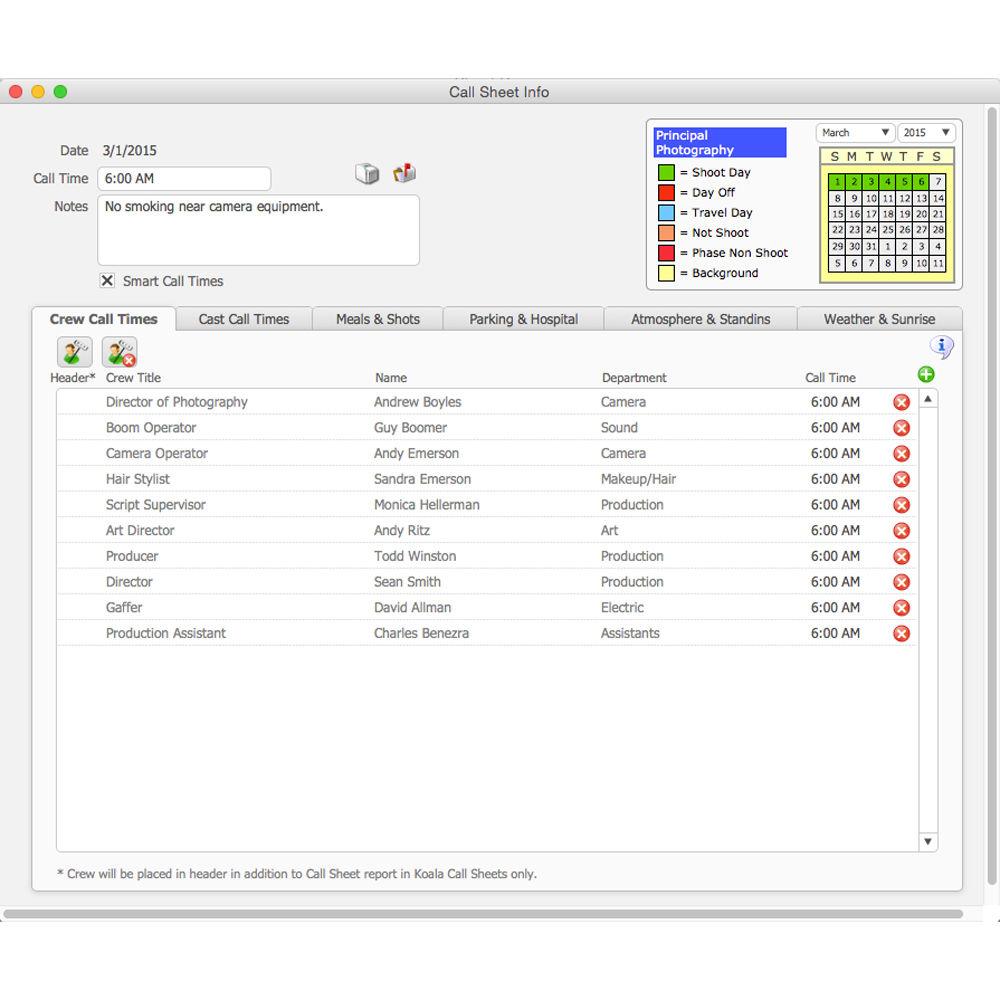1000x1000 pixels.
Task: Uncheck the Smart Call Times checkbox
Action: pos(107,281)
